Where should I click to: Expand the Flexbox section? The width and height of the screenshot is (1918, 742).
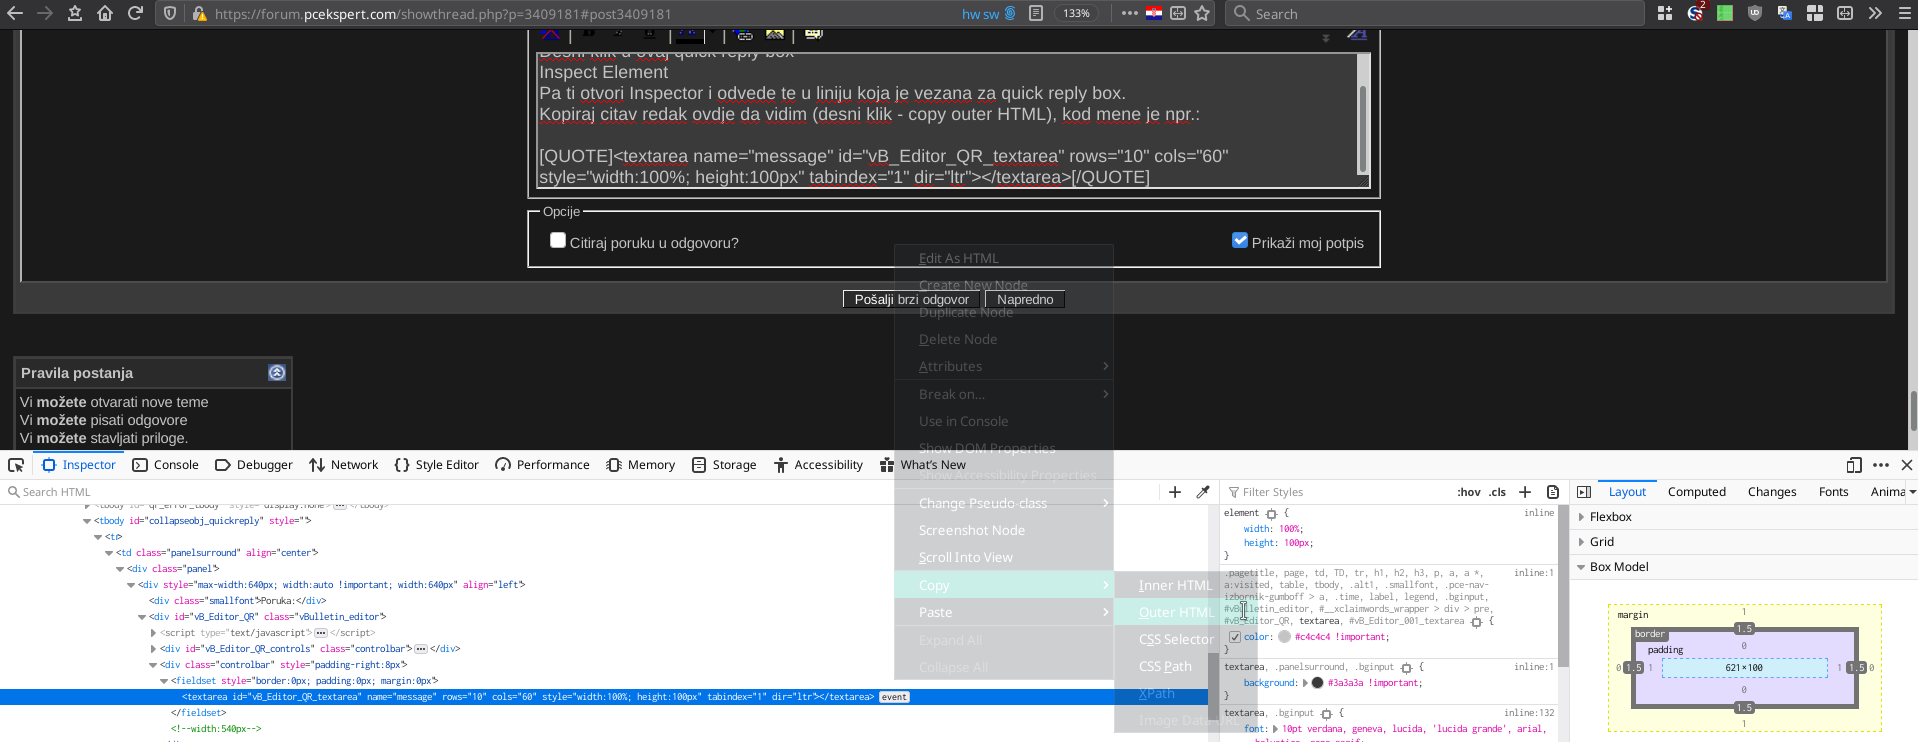[x=1581, y=517]
